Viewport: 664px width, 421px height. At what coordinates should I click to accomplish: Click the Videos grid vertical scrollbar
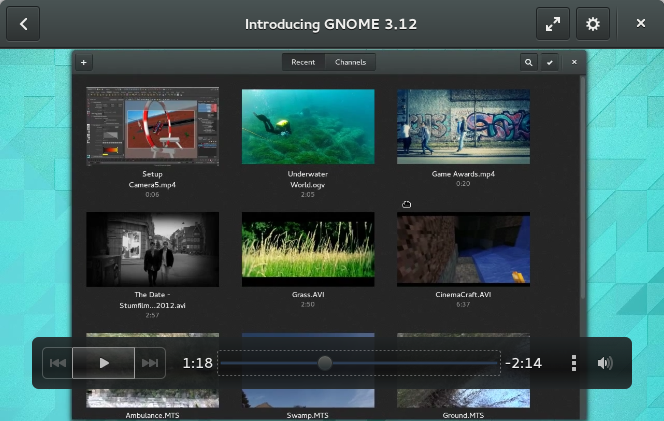(x=583, y=188)
